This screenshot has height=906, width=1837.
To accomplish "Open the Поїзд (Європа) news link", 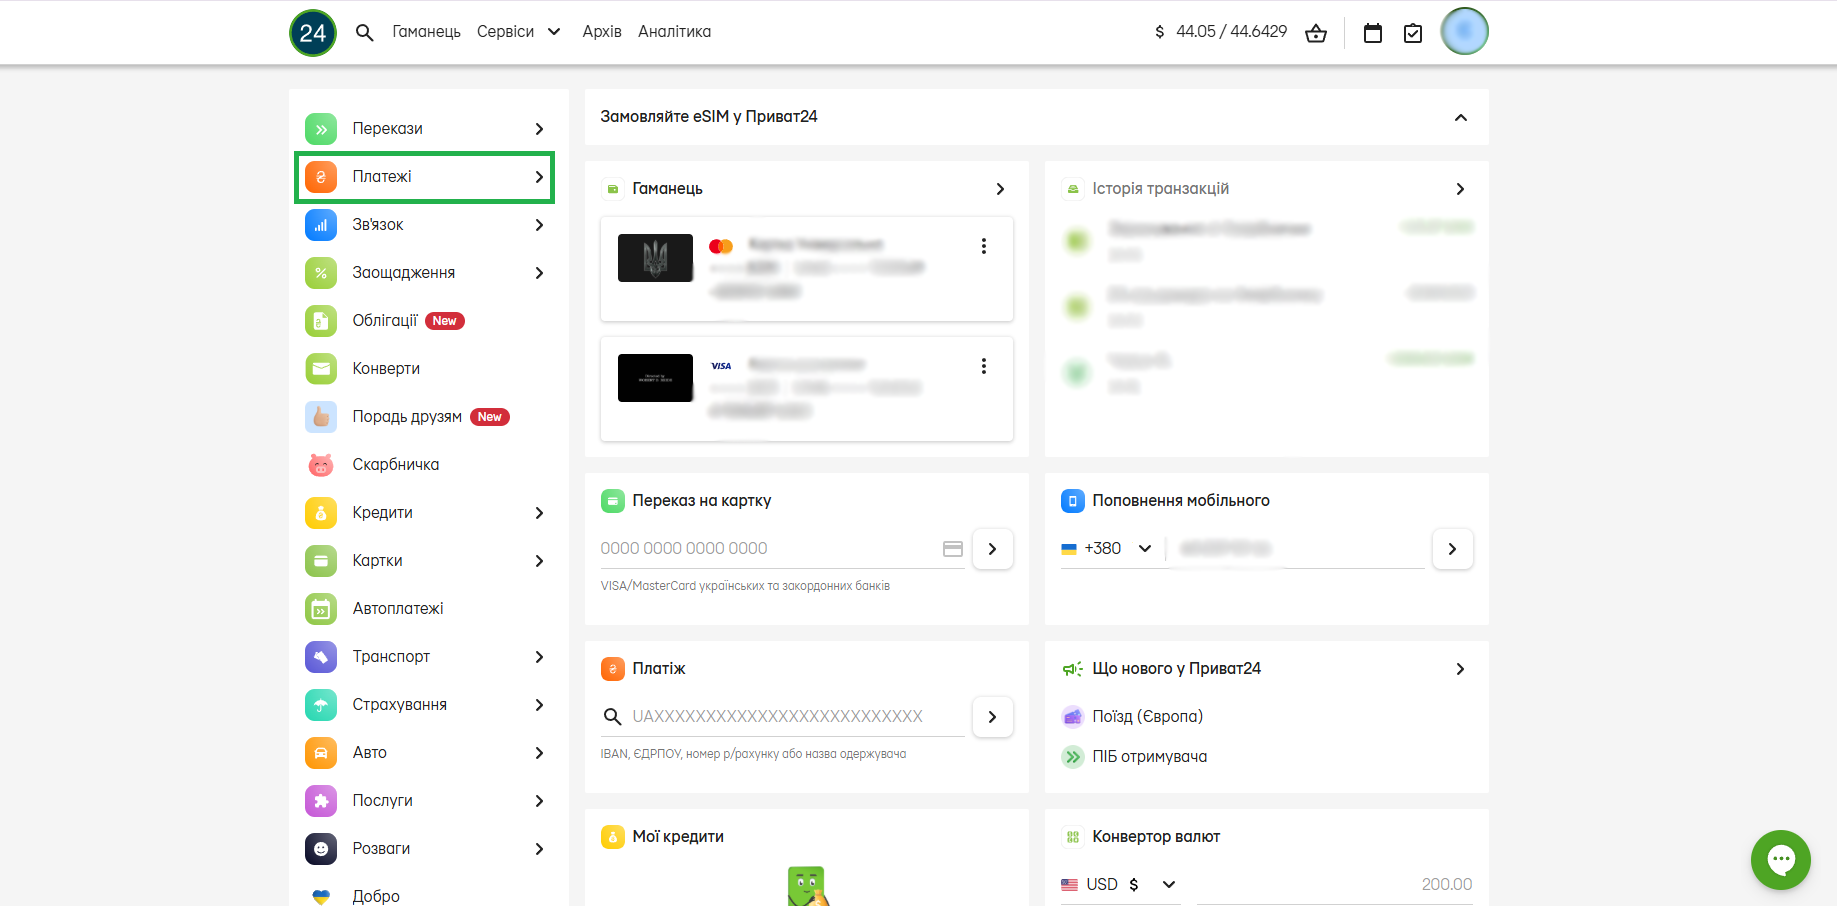I will [x=1148, y=717].
